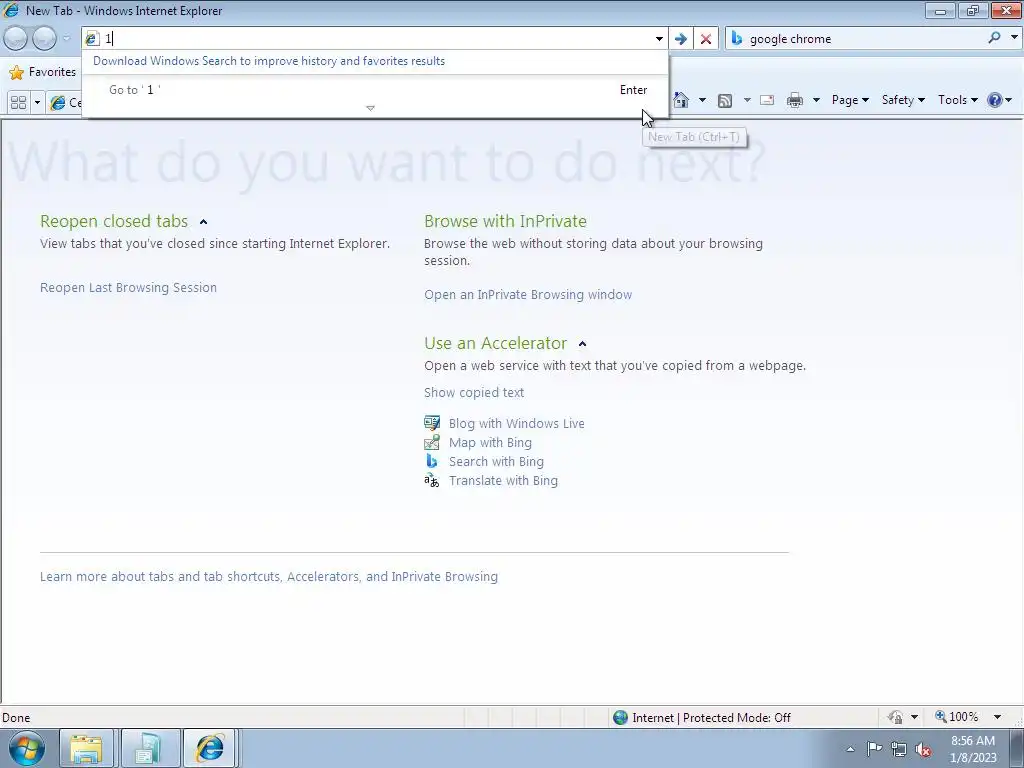Image resolution: width=1024 pixels, height=768 pixels.
Task: Open the second taskbar program icon
Action: (x=148, y=748)
